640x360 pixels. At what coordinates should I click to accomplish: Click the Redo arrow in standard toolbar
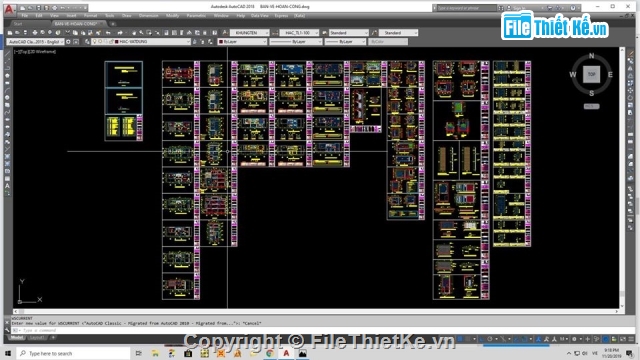(x=120, y=33)
